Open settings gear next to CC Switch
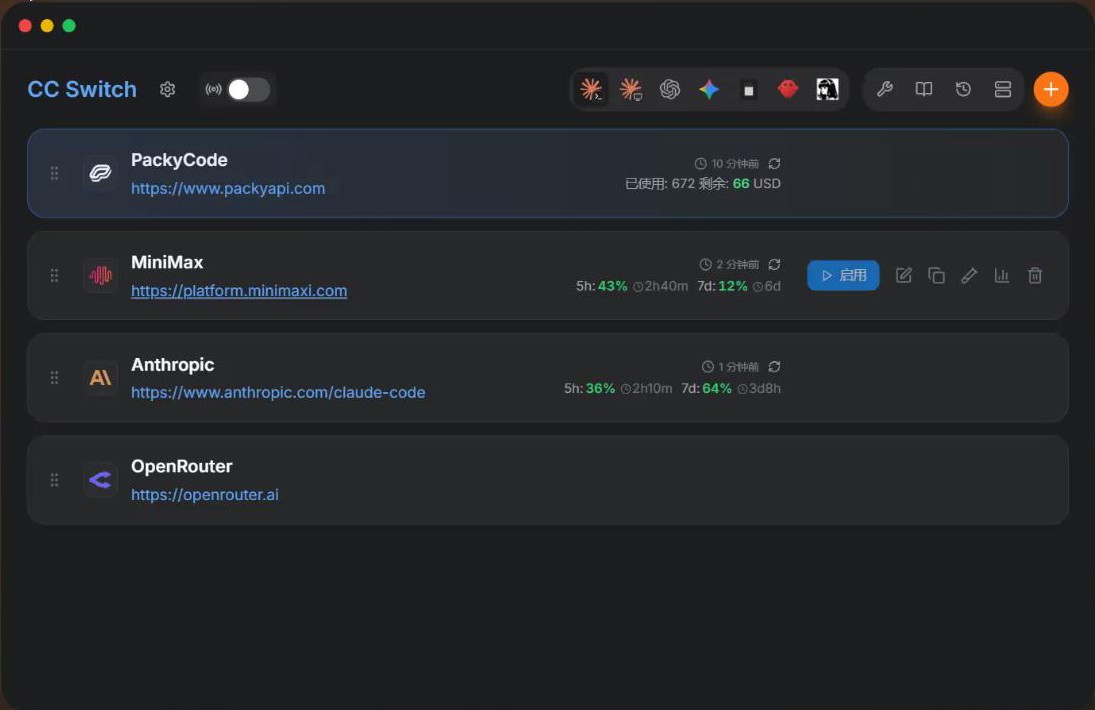This screenshot has height=710, width=1095. coord(167,89)
